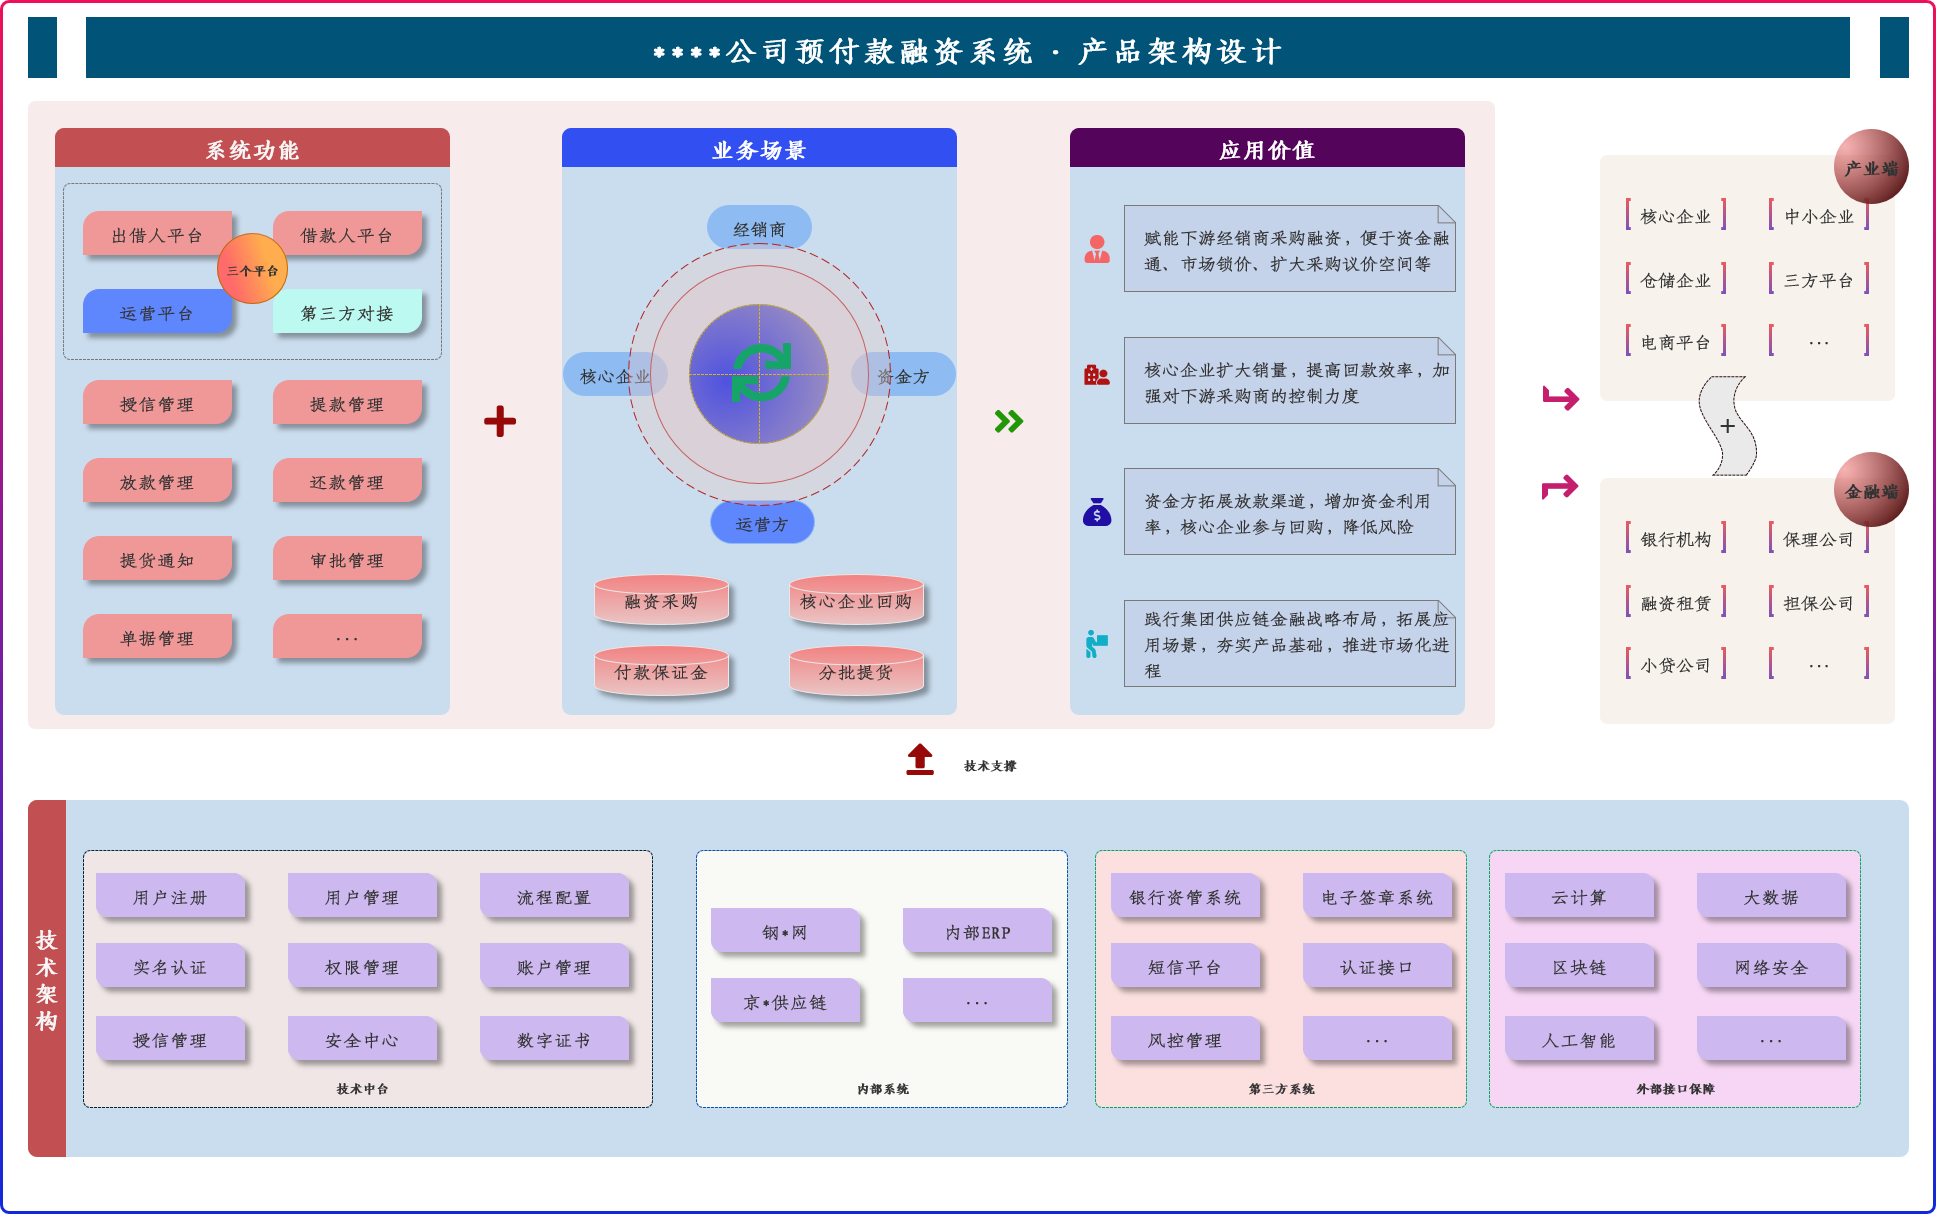Click the teal person carrying box icon
Image resolution: width=1936 pixels, height=1214 pixels.
click(x=1097, y=644)
